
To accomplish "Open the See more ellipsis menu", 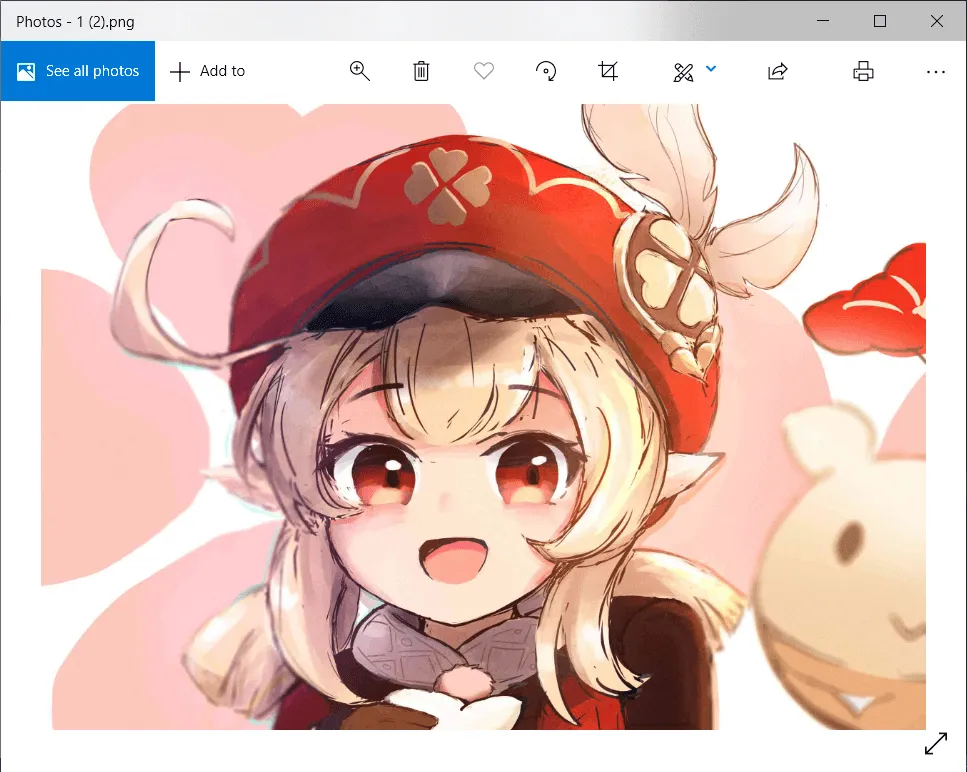I will point(936,71).
